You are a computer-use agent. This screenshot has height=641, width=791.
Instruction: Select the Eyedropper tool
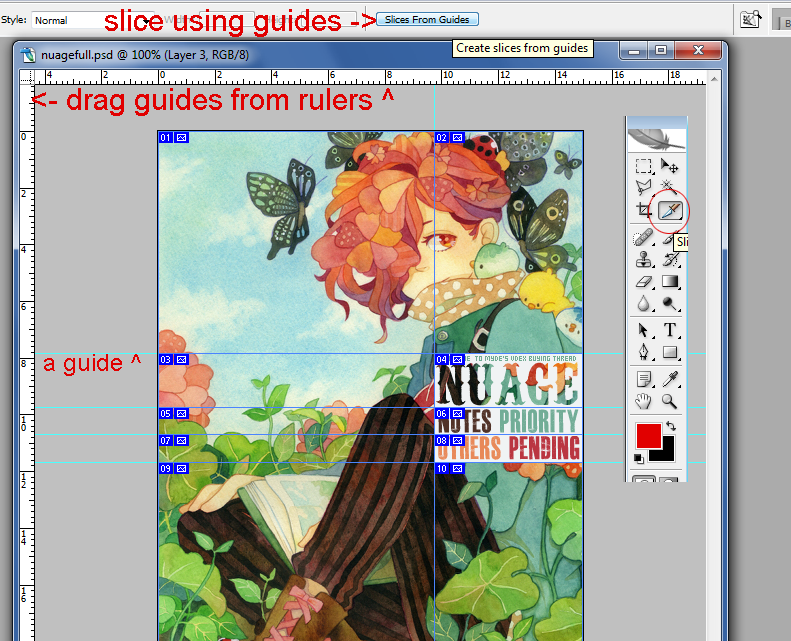(670, 379)
